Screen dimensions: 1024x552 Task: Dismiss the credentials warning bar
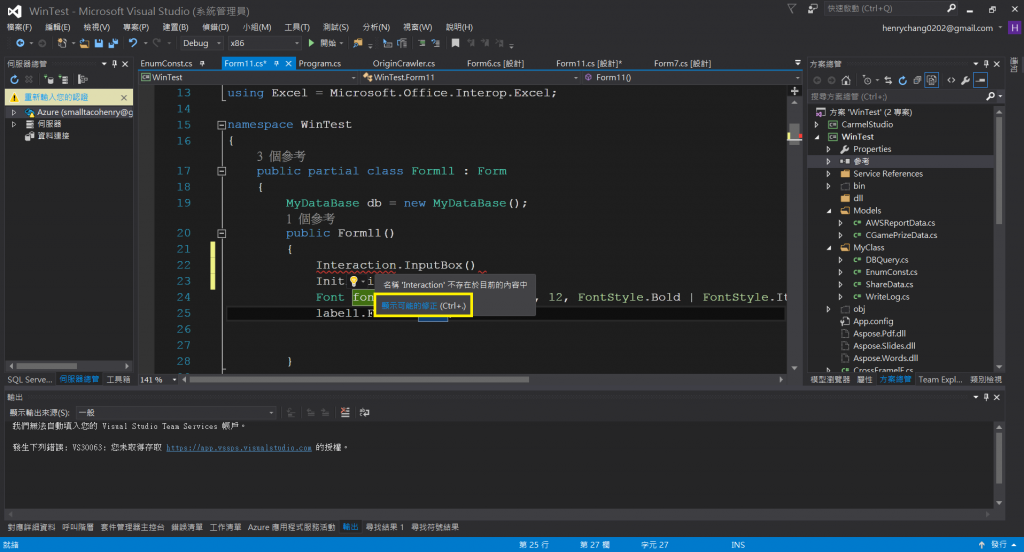point(124,97)
